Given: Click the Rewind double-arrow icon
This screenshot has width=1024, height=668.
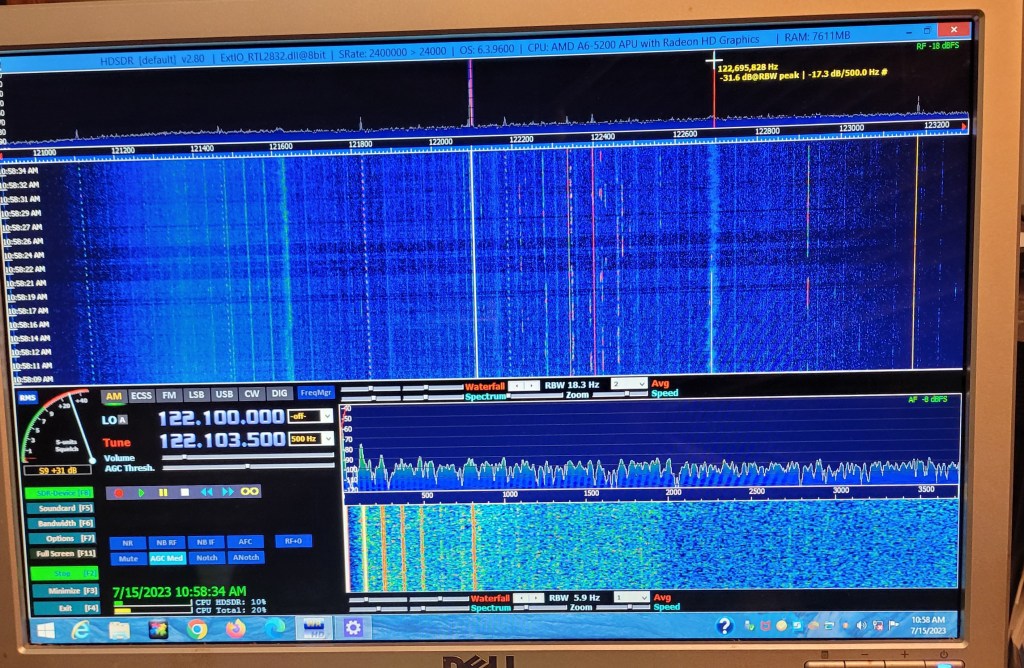Looking at the screenshot, I should (207, 493).
